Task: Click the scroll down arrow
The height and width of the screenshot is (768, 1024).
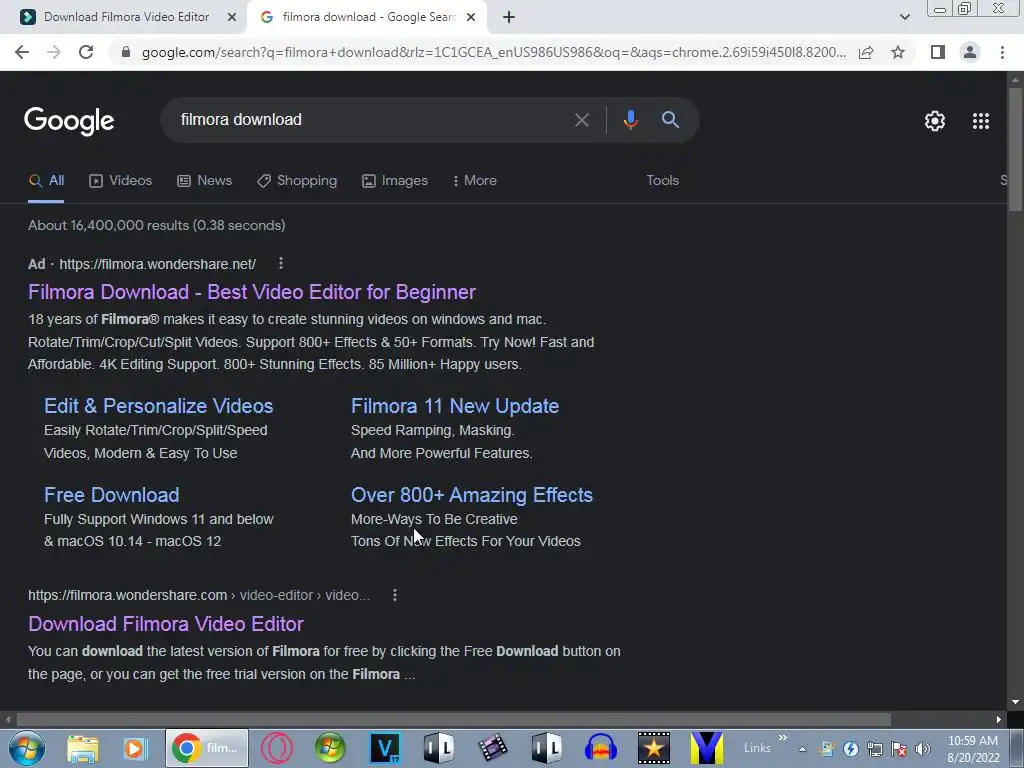Action: (x=1015, y=703)
